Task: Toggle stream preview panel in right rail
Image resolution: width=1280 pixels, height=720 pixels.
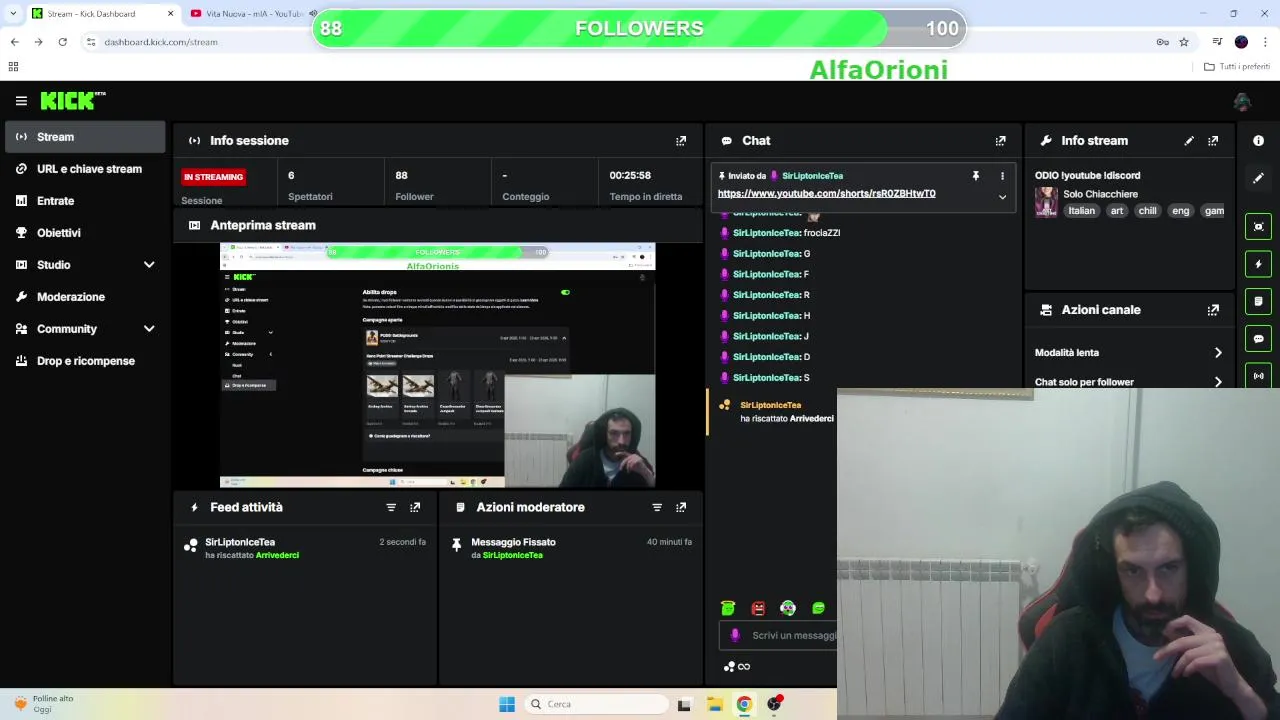Action: (1258, 227)
